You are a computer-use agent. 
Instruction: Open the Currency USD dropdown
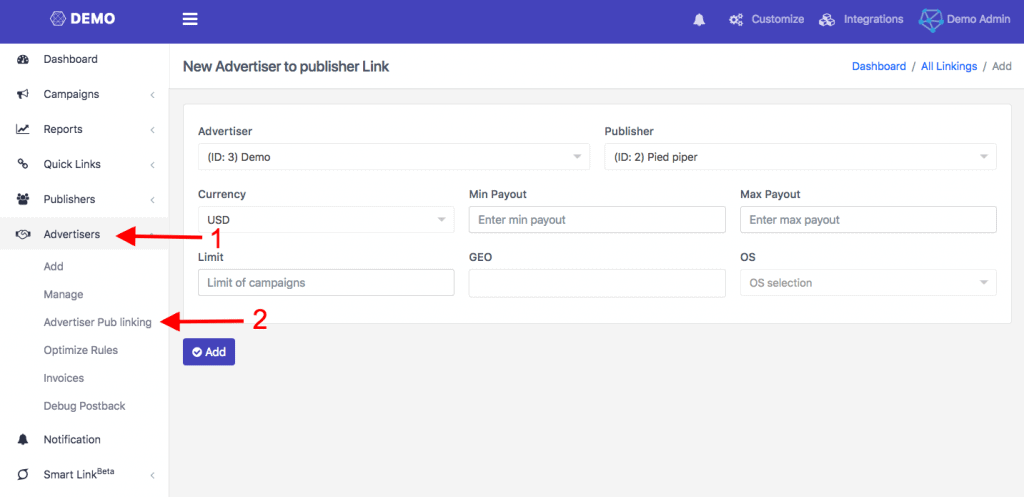click(326, 220)
